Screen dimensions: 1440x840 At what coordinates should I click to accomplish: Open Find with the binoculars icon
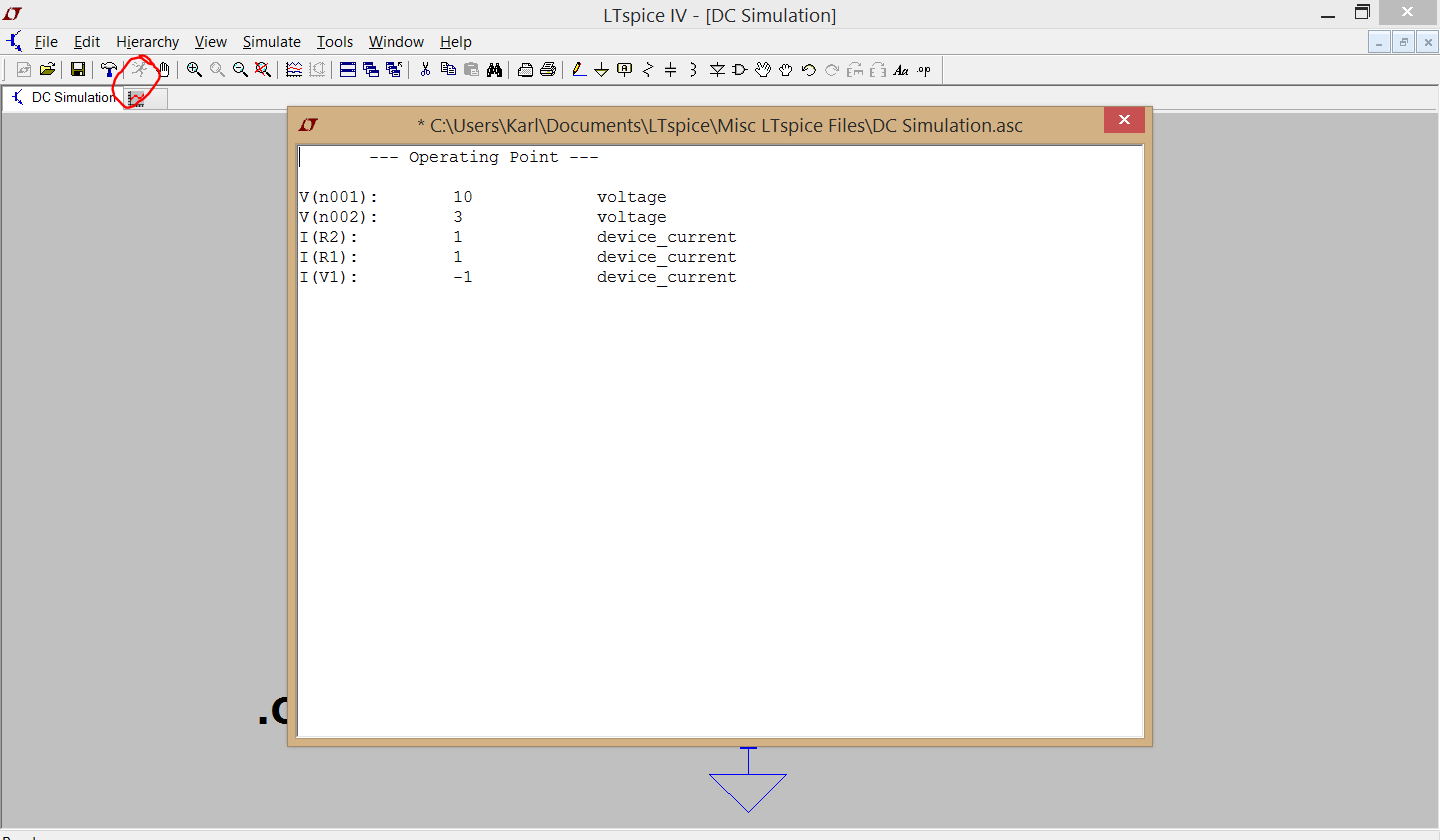pyautogui.click(x=494, y=69)
